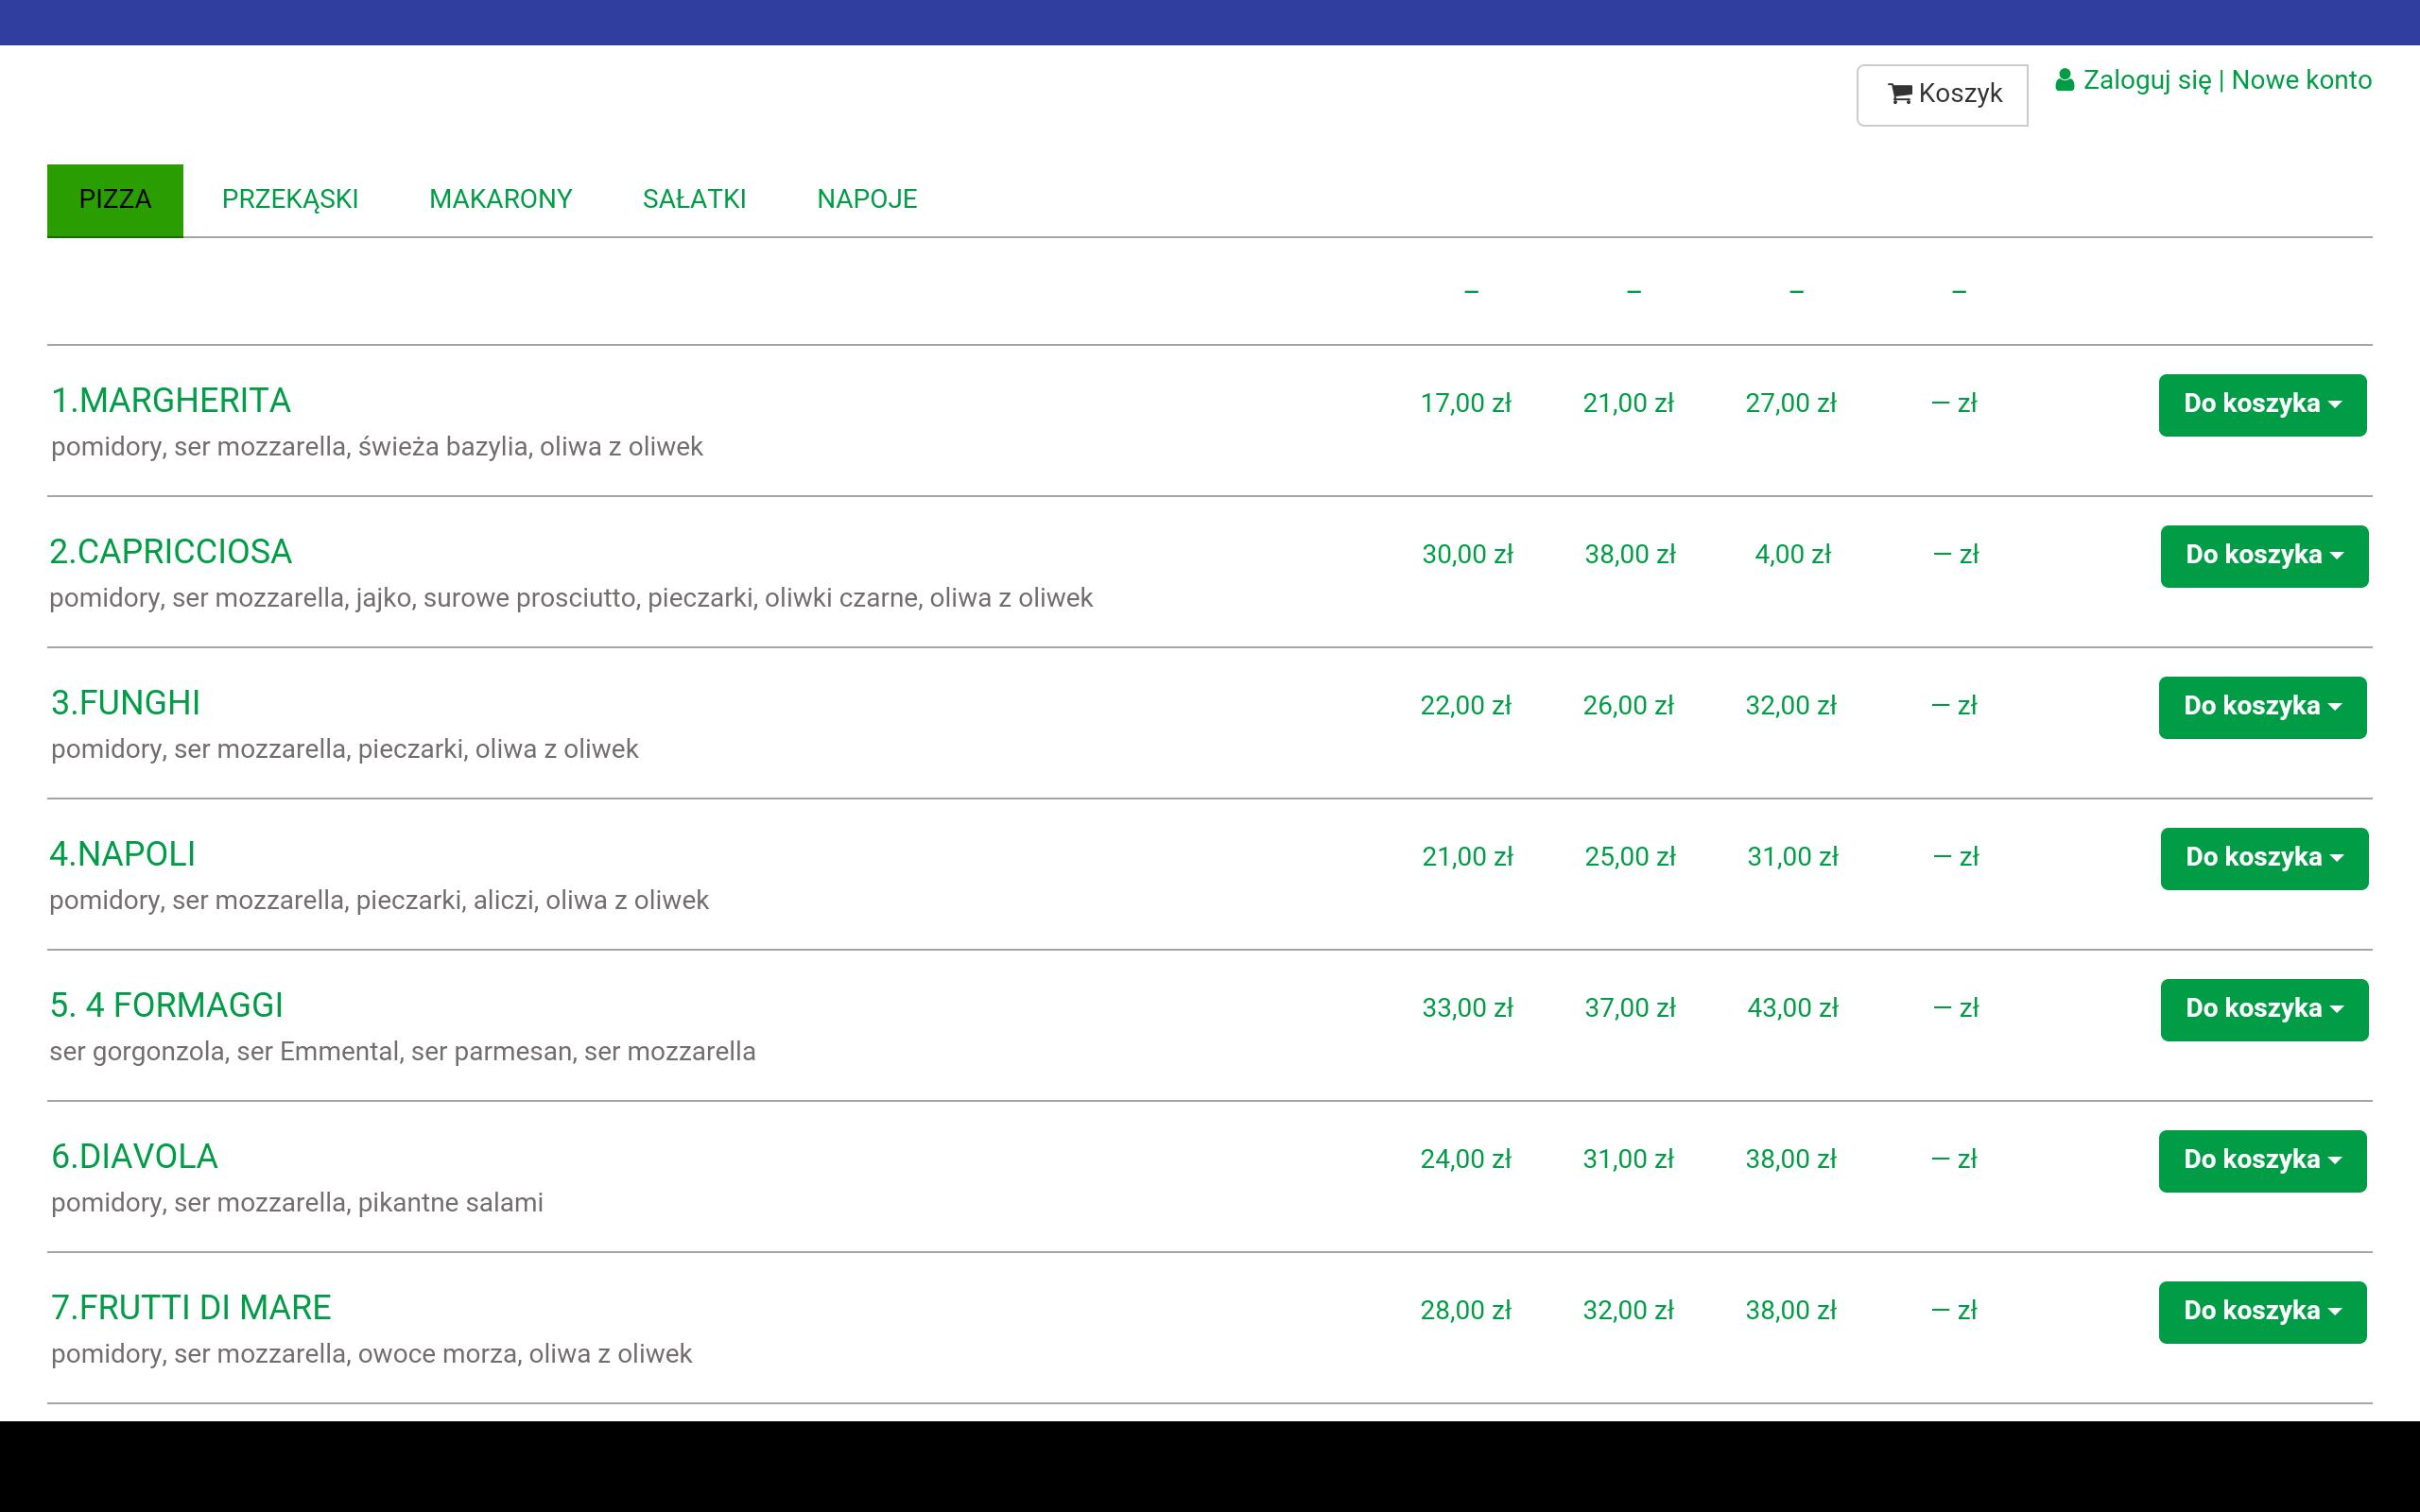Click Capricciosa's ingredients description
2420x1512 pixels.
pyautogui.click(x=571, y=598)
